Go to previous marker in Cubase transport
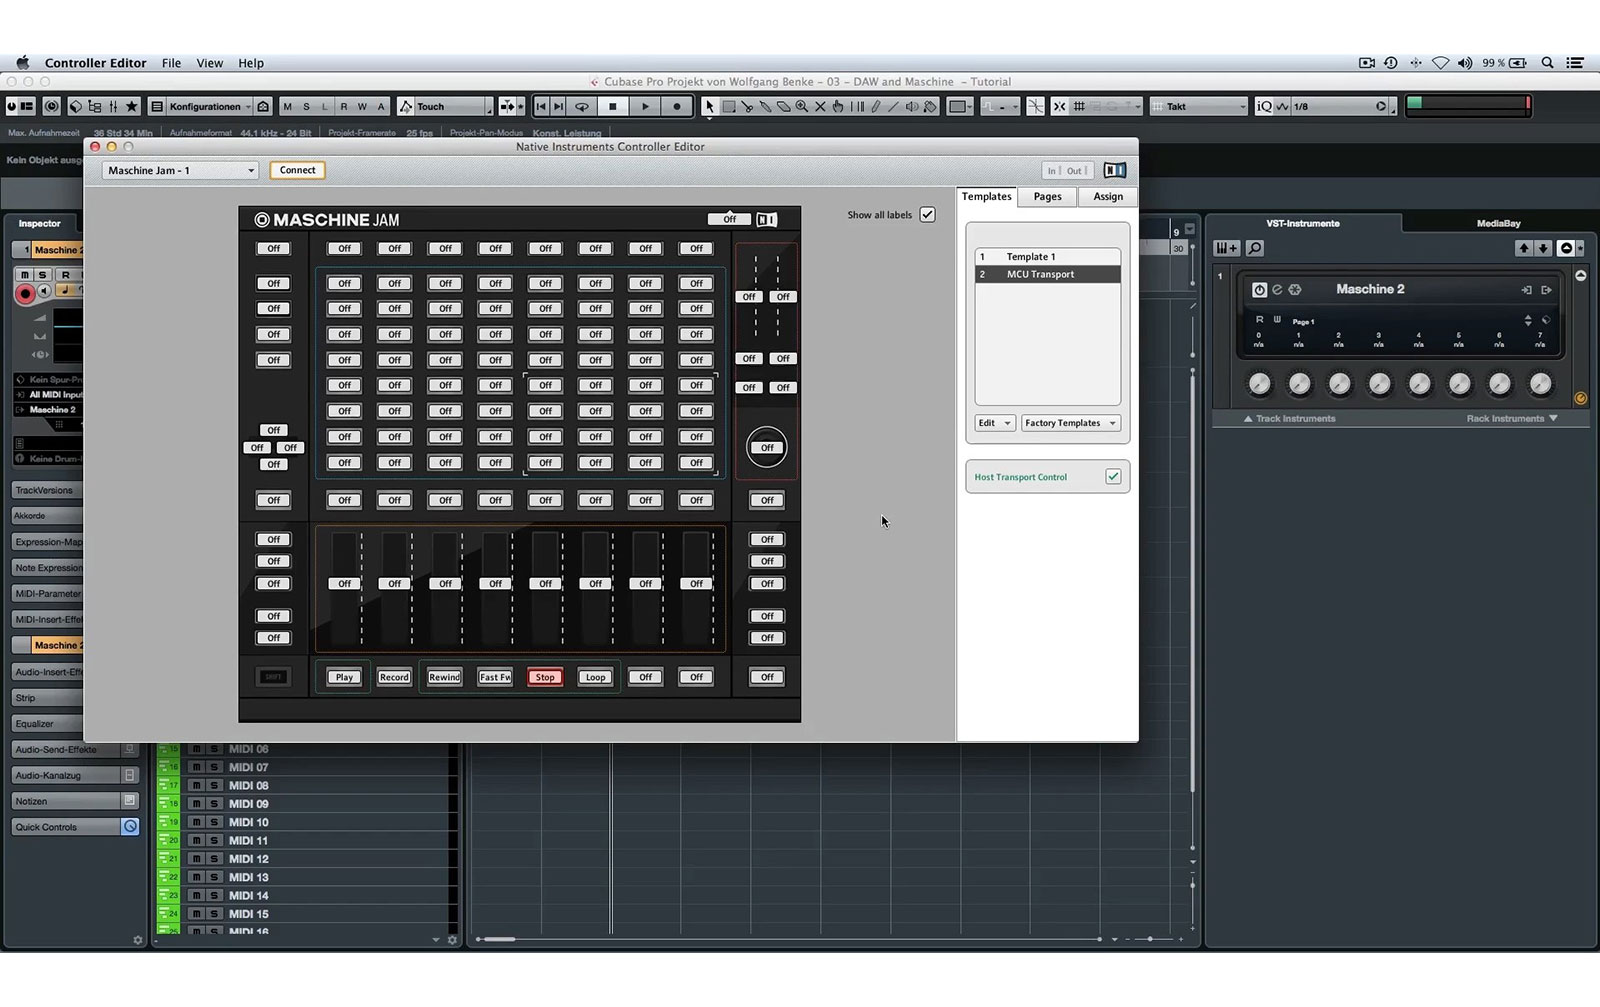This screenshot has width=1600, height=1007. coord(541,106)
